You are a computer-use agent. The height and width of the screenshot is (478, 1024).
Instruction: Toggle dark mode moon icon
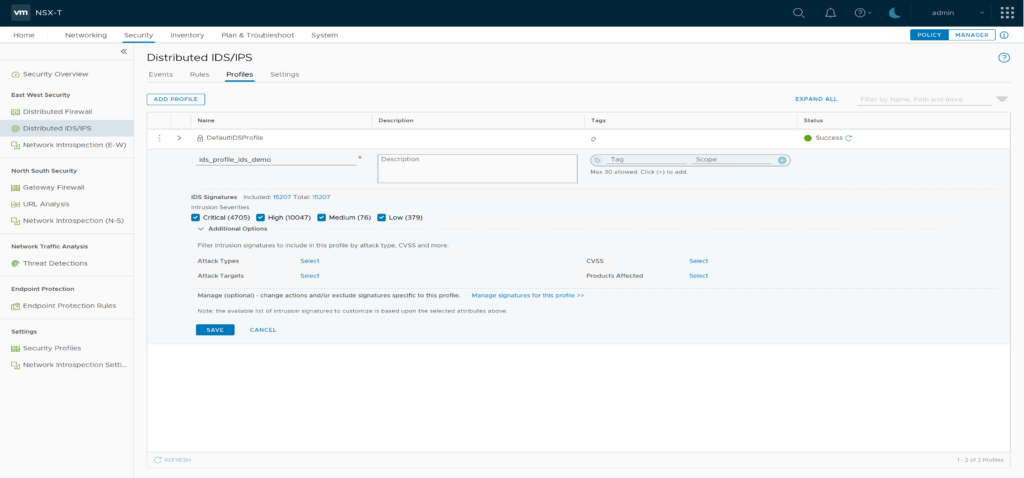[x=896, y=12]
